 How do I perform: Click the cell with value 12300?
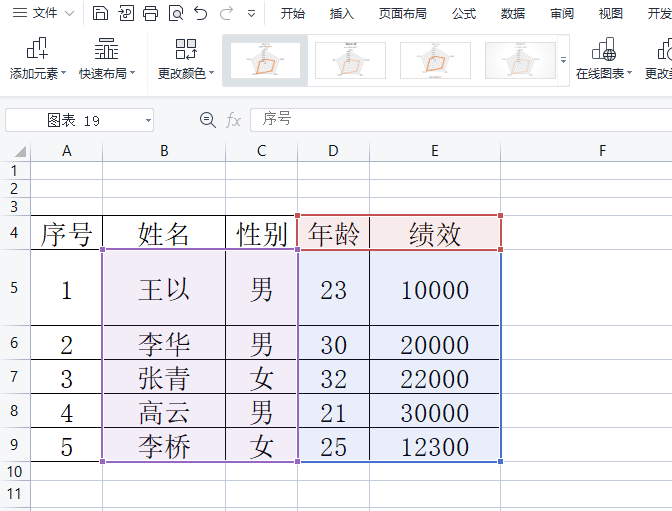click(435, 445)
